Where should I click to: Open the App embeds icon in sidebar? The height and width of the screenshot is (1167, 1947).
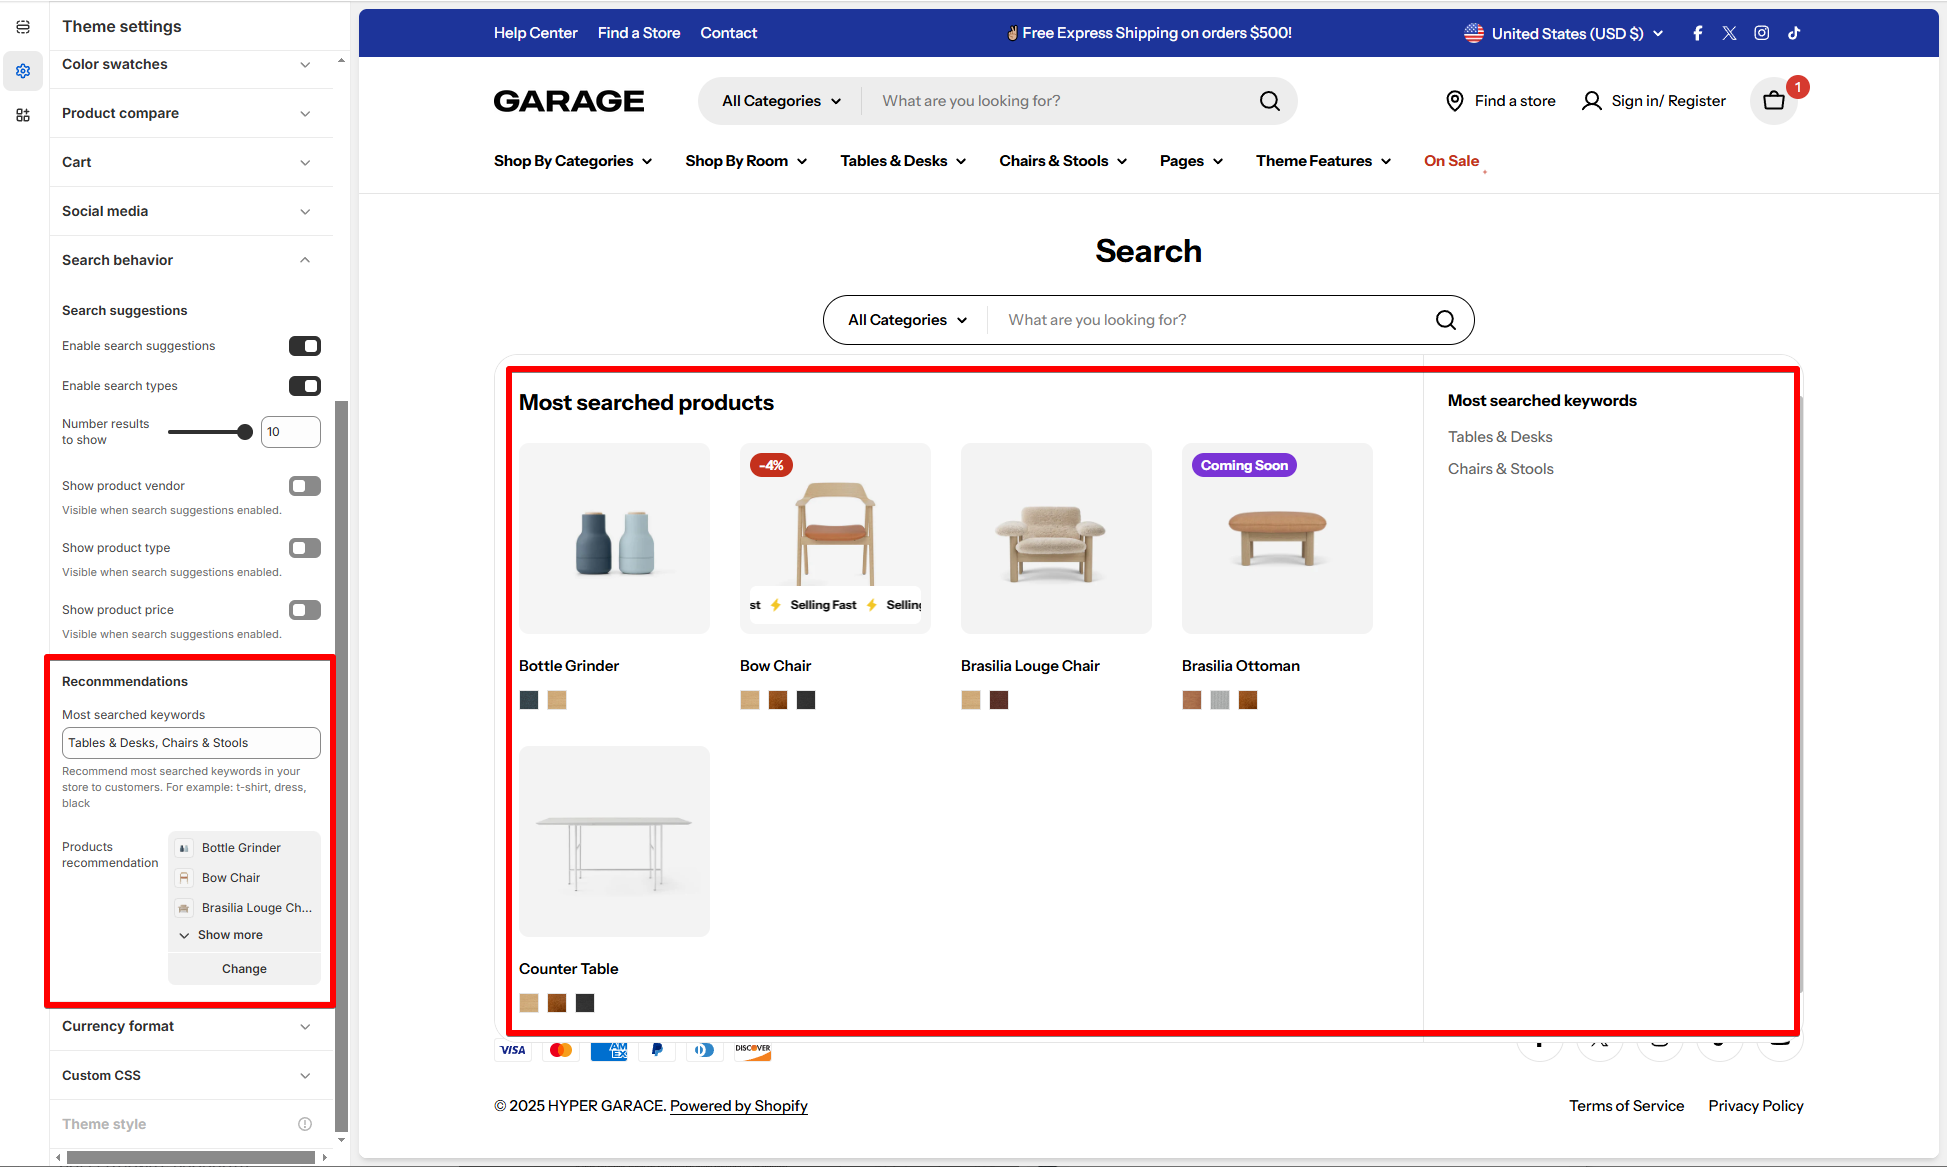click(23, 115)
